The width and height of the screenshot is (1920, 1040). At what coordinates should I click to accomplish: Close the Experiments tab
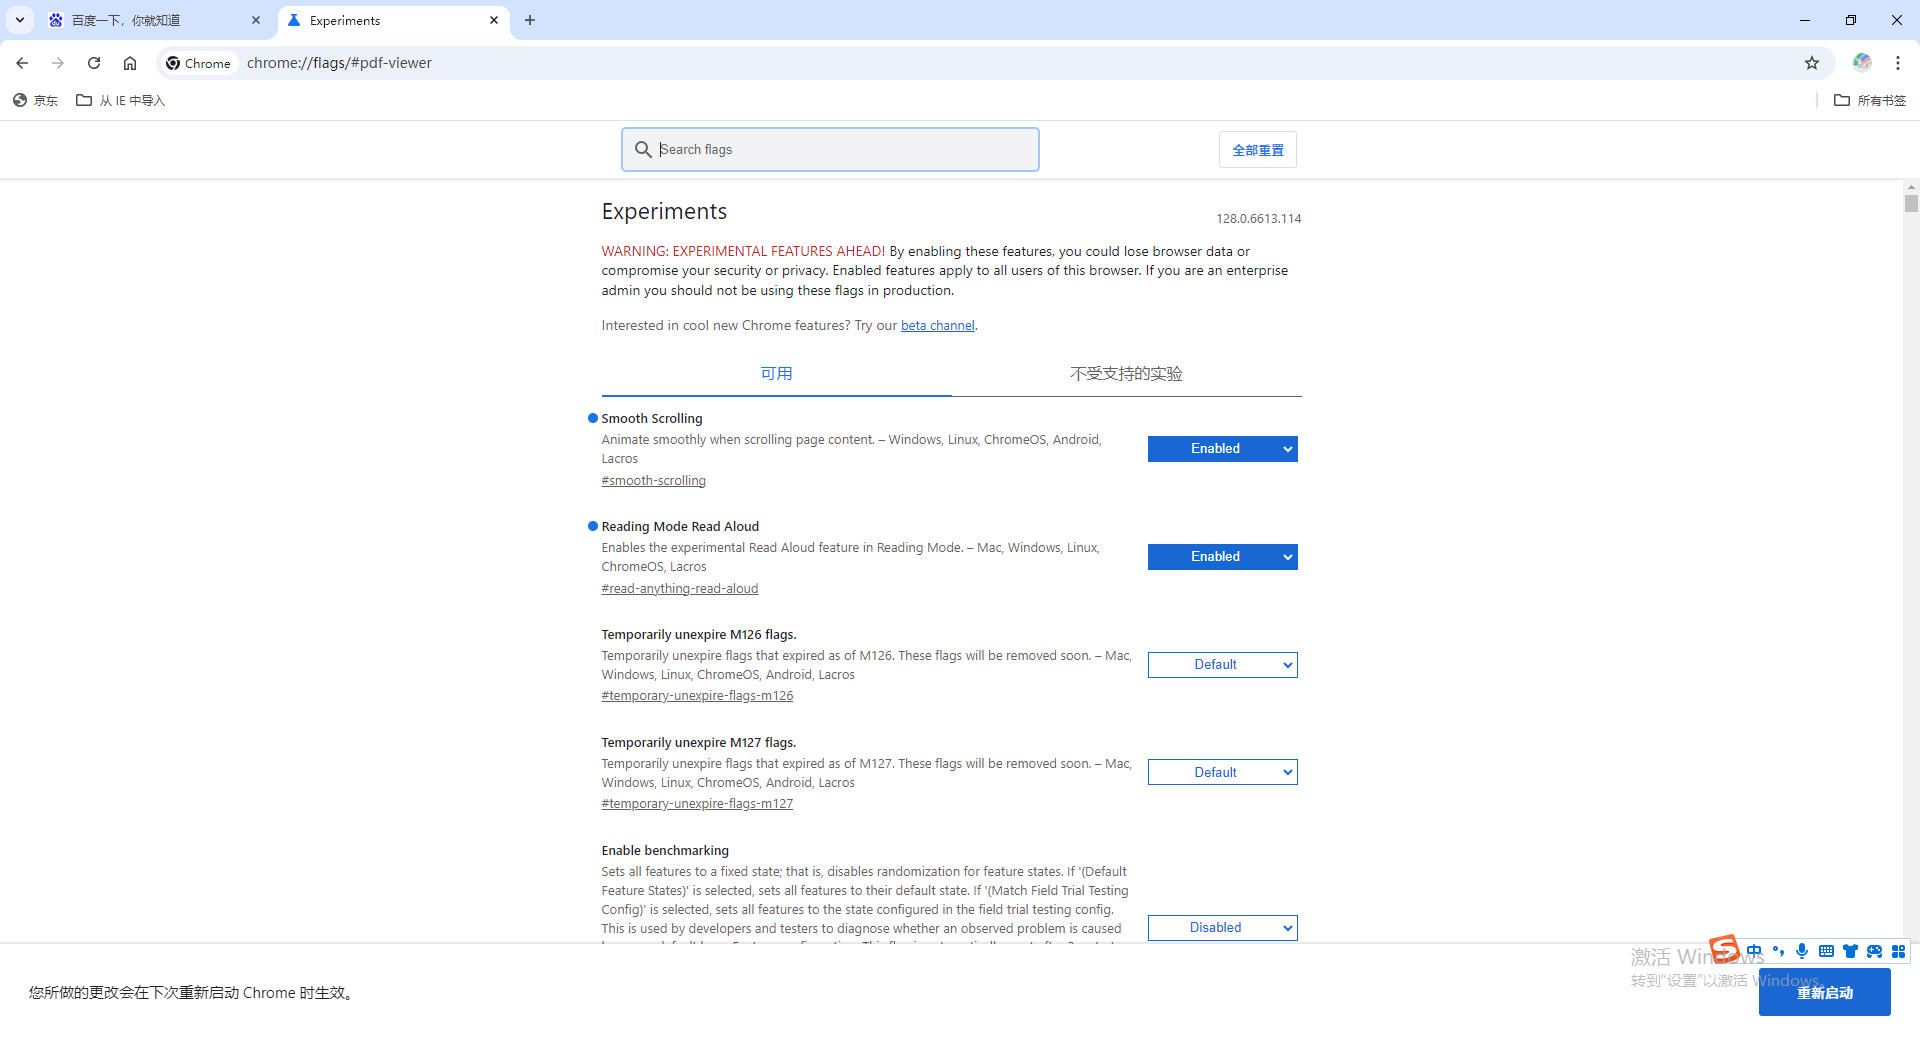(494, 20)
